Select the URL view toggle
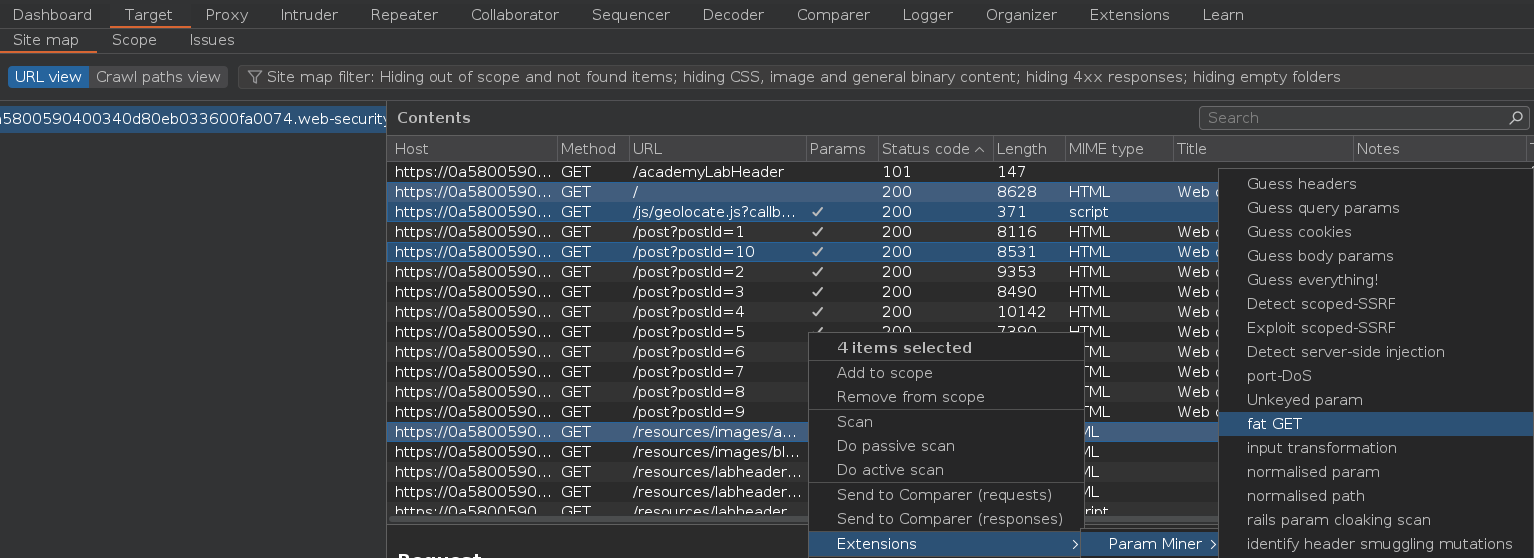Viewport: 1534px width, 558px height. tap(48, 77)
